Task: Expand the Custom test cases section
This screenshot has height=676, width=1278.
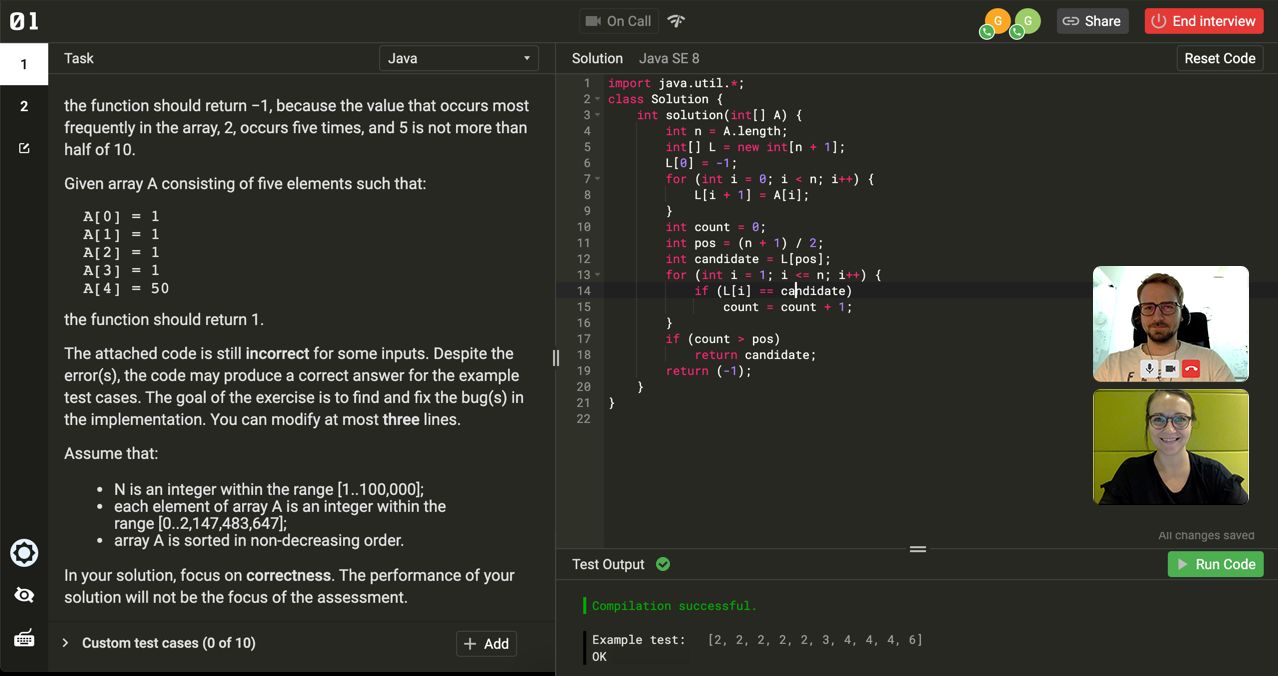Action: point(66,643)
